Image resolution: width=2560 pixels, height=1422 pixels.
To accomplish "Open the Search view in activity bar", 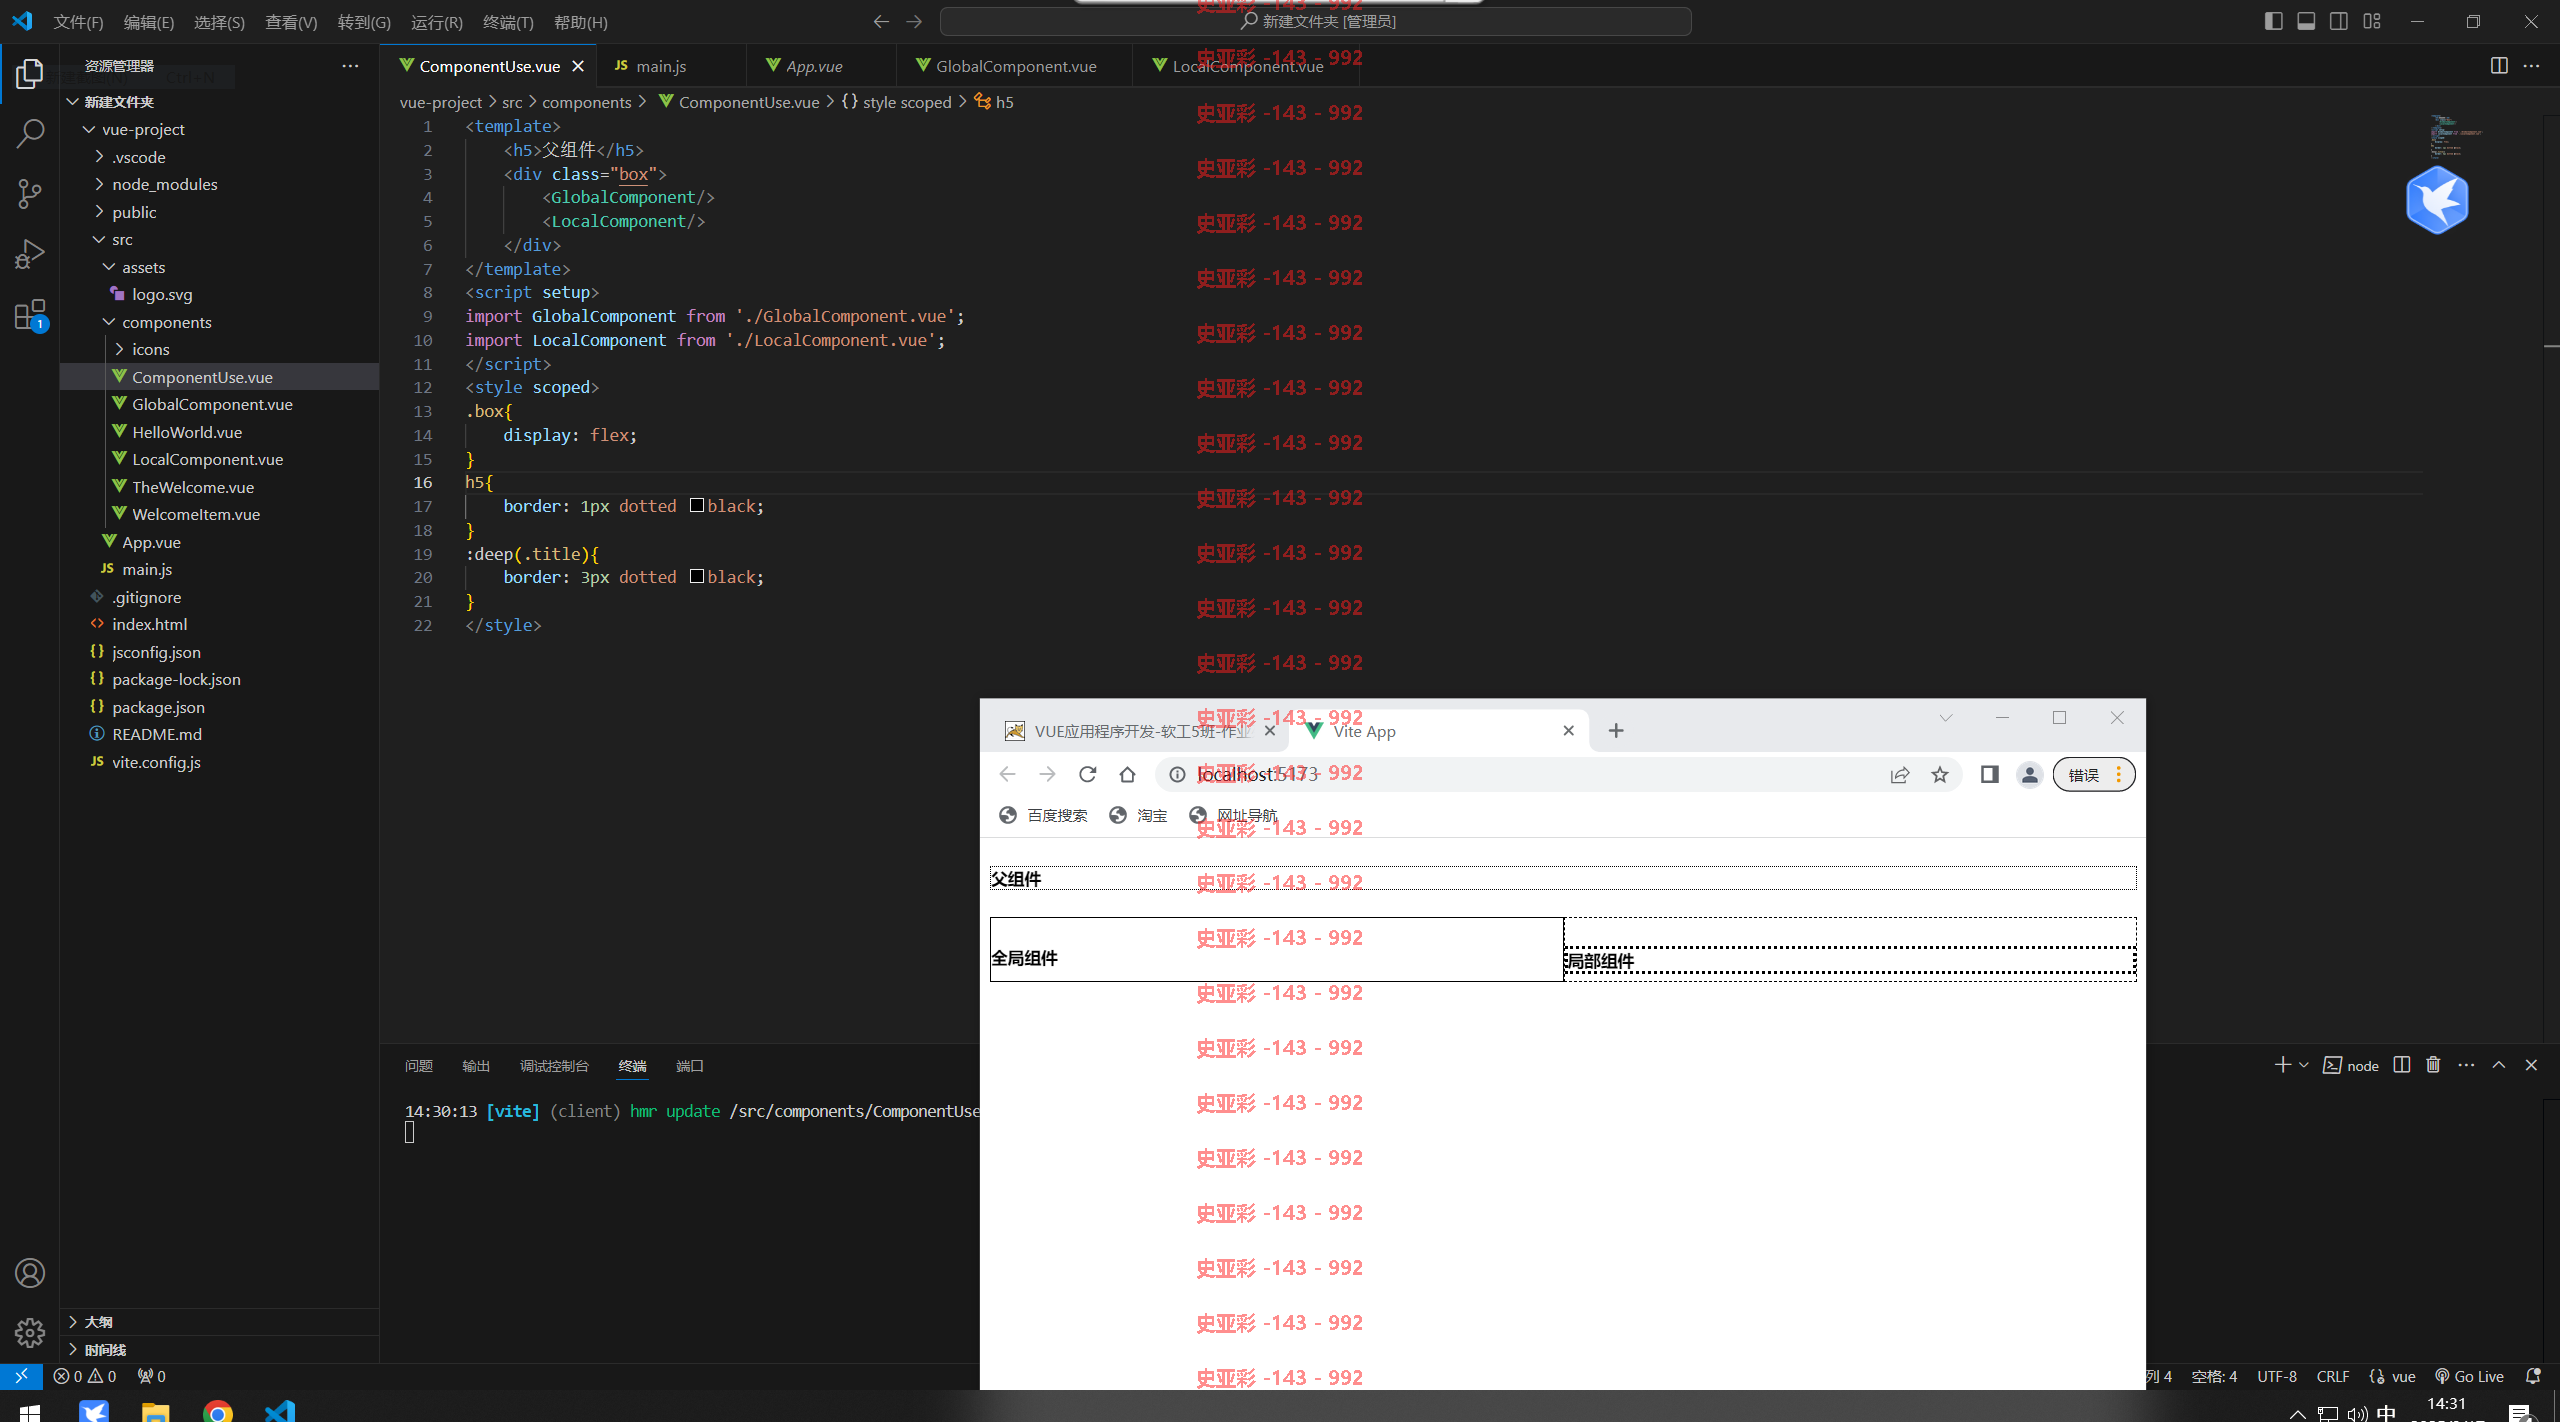I will (x=30, y=133).
